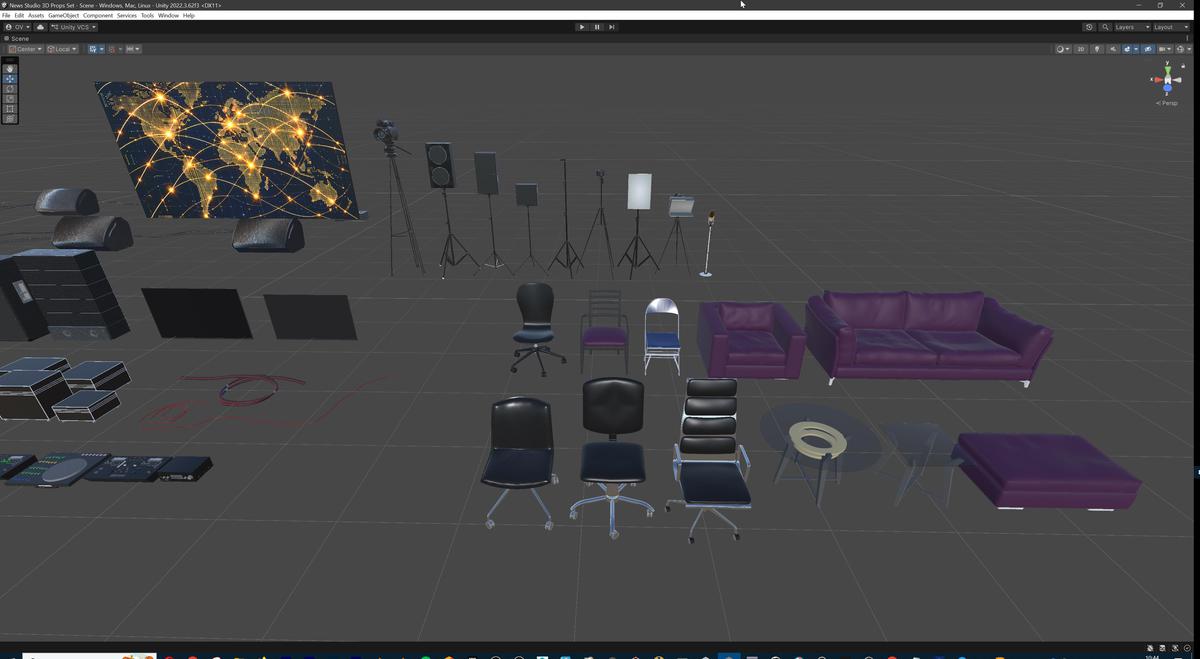The image size is (1200, 659).
Task: Open the Services menu
Action: click(x=127, y=15)
